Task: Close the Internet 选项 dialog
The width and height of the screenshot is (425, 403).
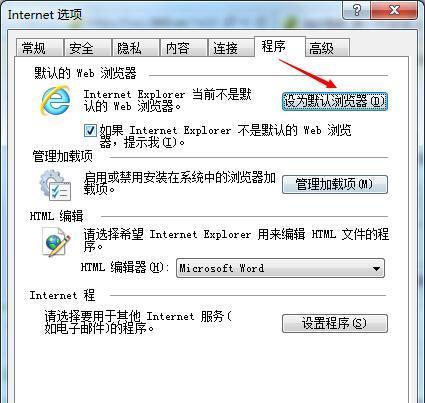Action: 394,10
